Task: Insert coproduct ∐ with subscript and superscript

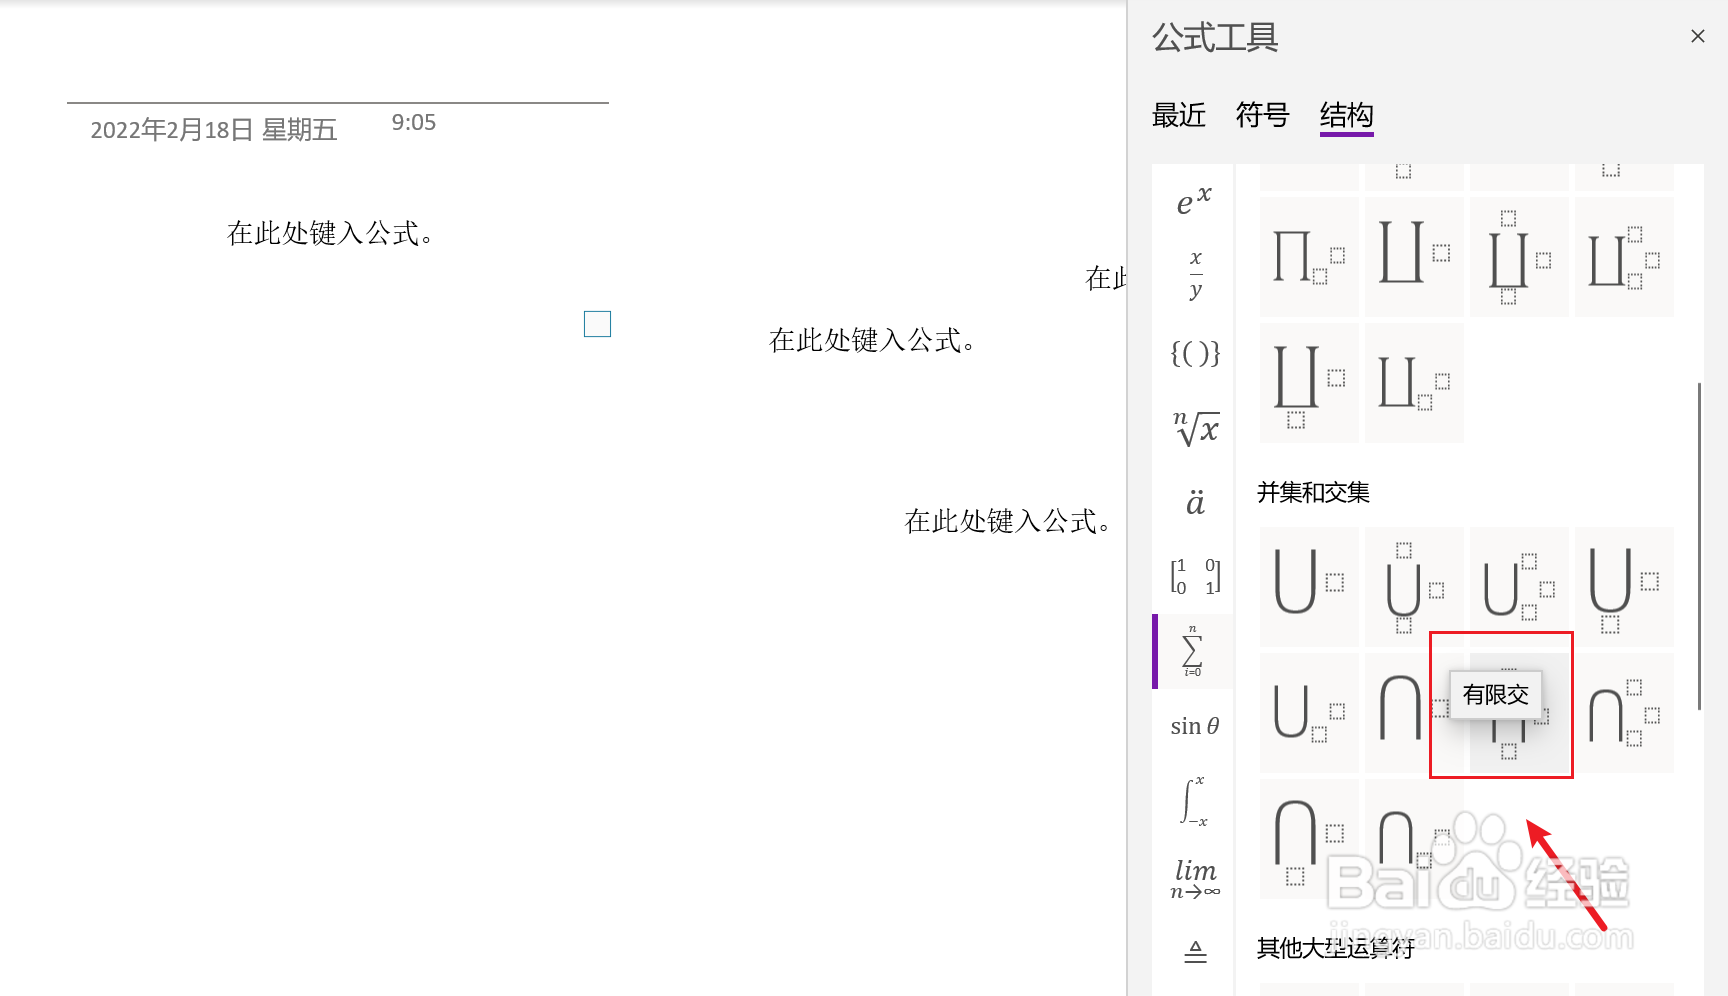Action: (x=1624, y=257)
